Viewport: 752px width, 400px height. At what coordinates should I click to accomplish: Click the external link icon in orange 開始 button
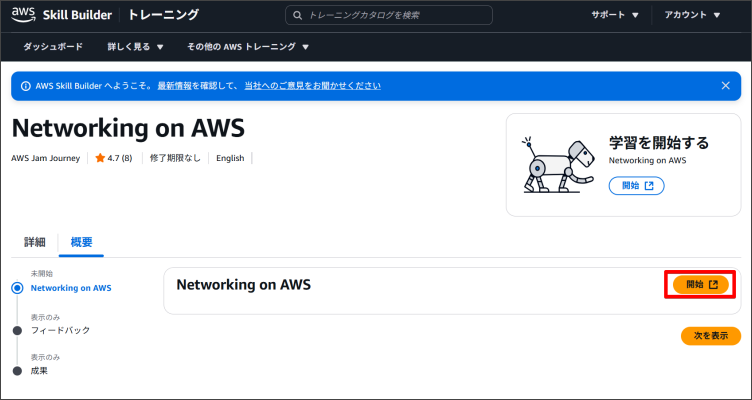point(713,285)
